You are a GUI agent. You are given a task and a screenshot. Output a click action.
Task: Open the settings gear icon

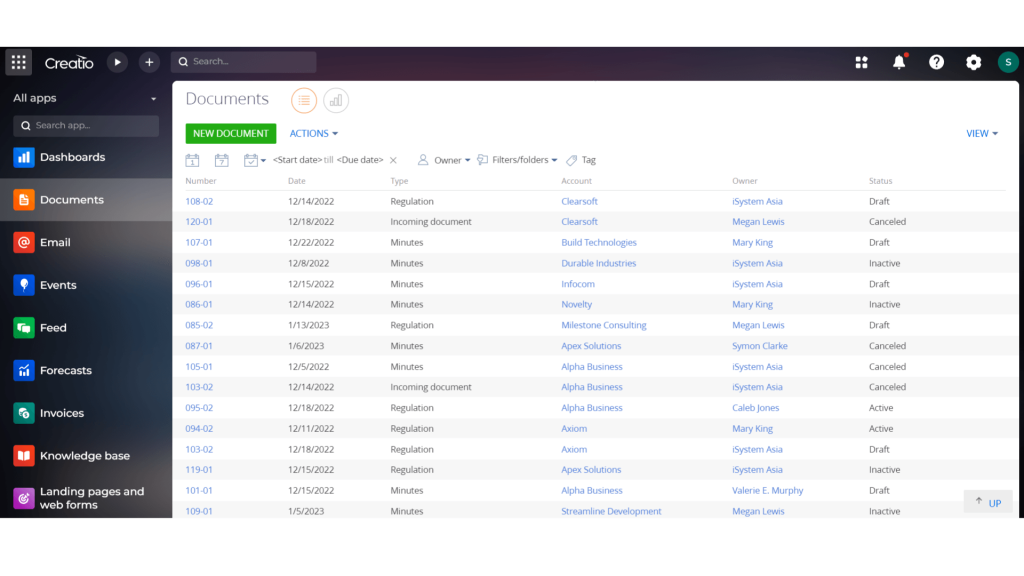point(973,61)
